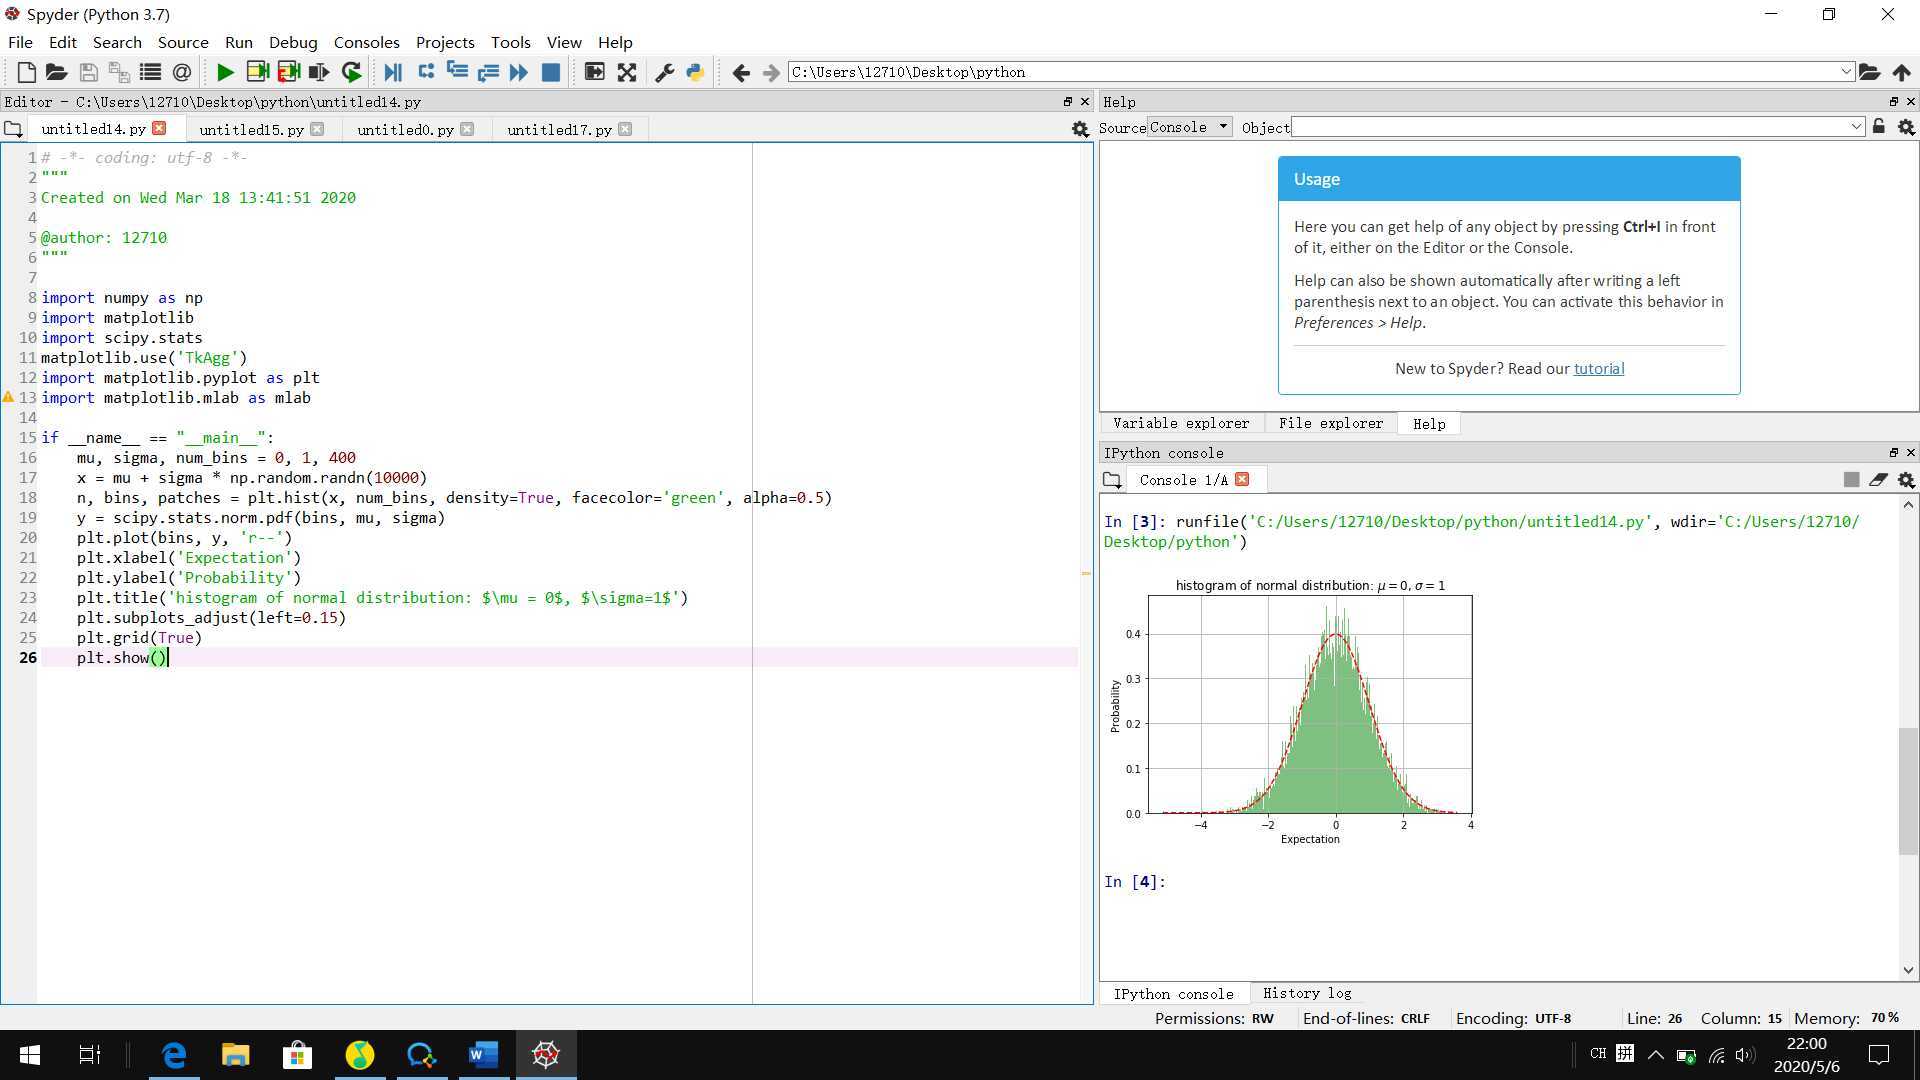
Task: Open the editor pane options gear
Action: point(1080,129)
